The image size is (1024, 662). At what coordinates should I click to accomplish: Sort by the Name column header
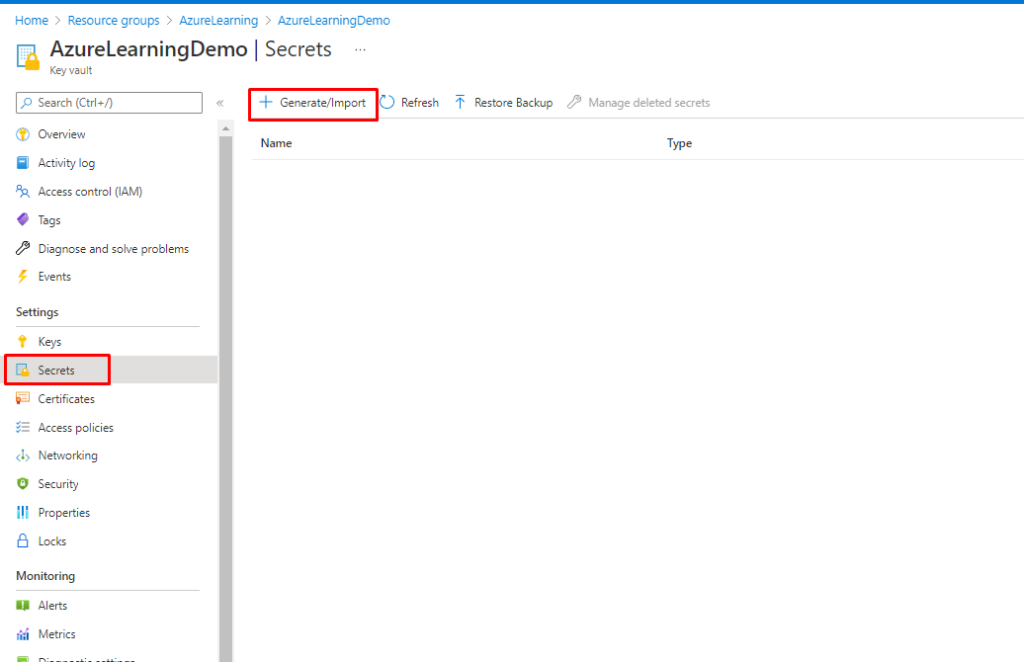click(276, 143)
